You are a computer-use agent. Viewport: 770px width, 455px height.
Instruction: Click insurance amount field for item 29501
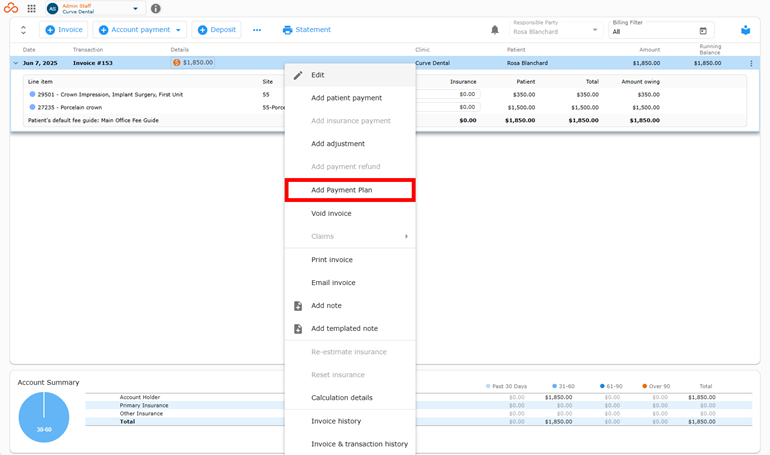[x=448, y=94]
